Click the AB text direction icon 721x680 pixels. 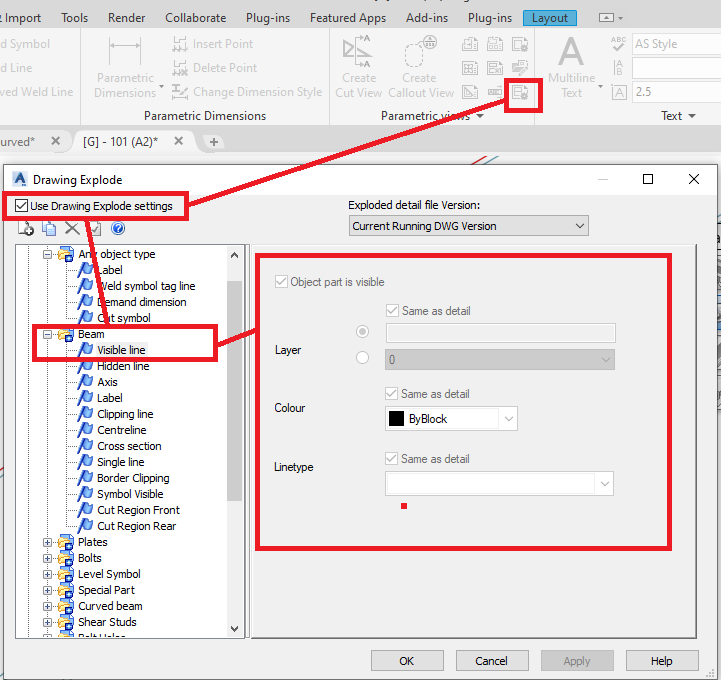tap(618, 68)
